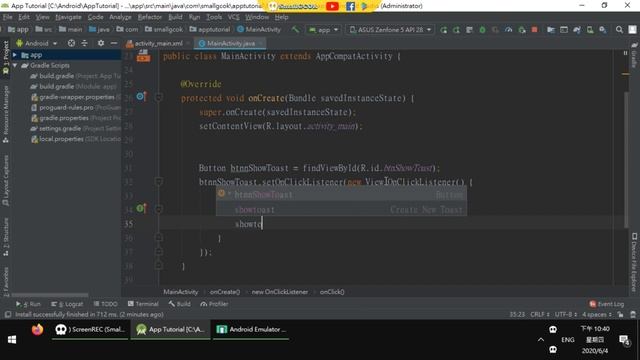Screen dimensions: 640x360
Task: Click the override gutter icon on line 26
Action: tap(141, 97)
